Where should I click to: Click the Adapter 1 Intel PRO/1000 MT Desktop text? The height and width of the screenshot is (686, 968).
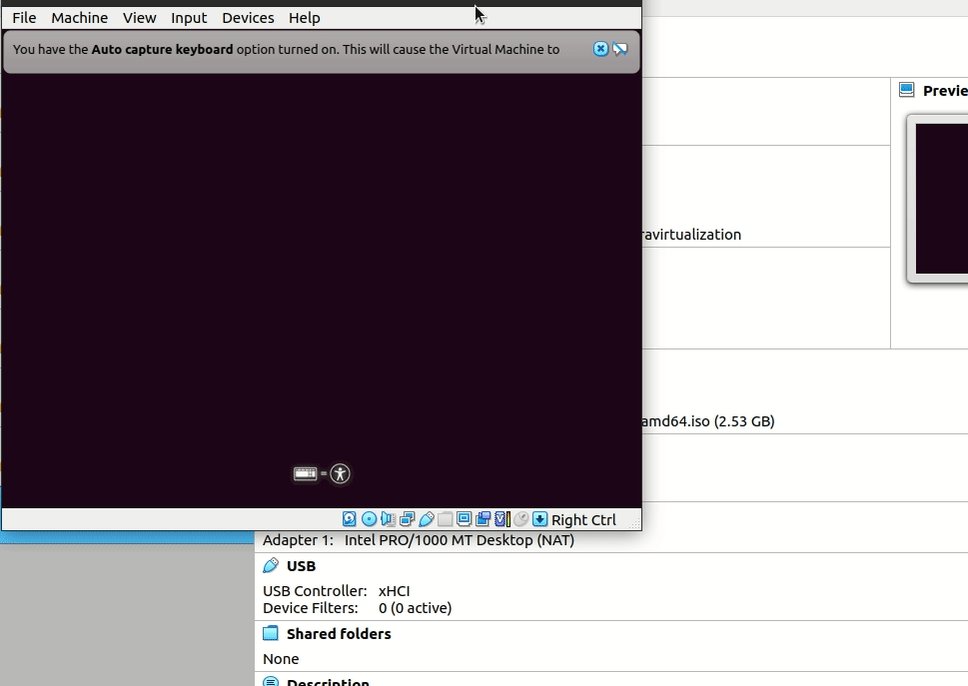[x=419, y=540]
